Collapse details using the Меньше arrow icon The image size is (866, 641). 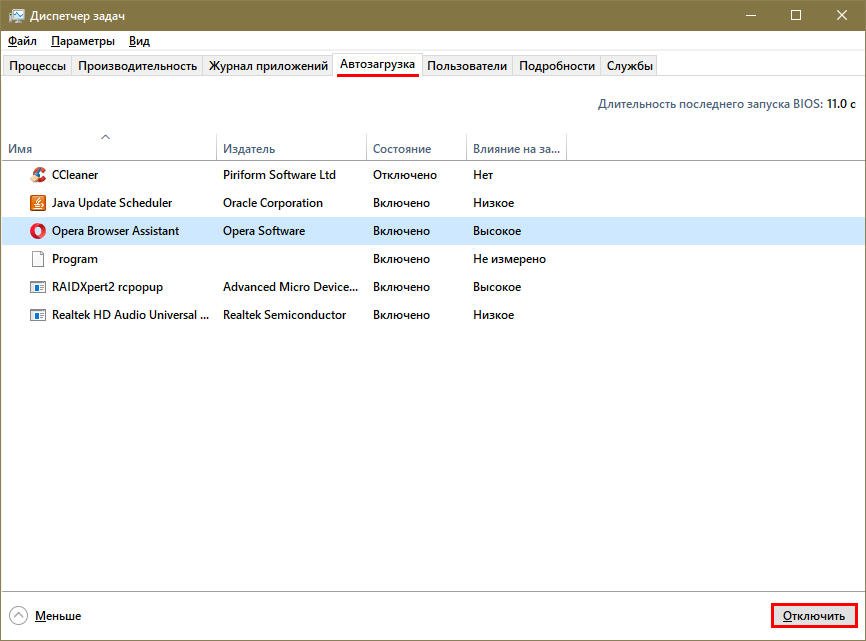pos(18,616)
